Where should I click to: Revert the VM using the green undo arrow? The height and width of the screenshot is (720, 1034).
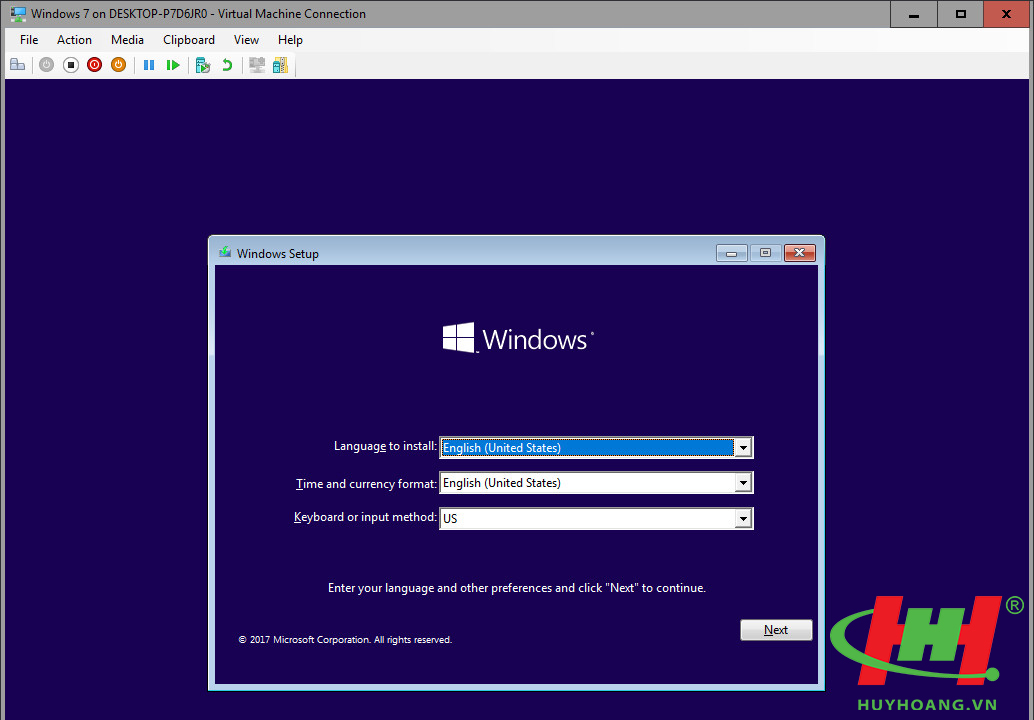click(227, 65)
